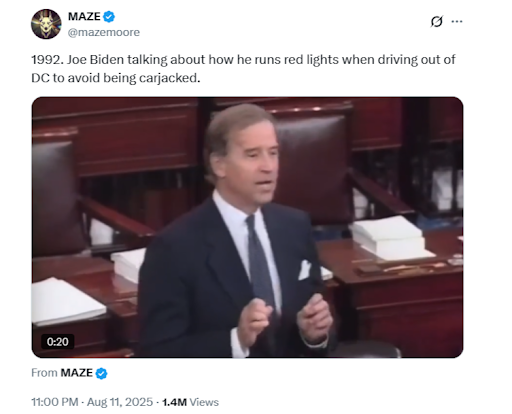Viewport: 512px width, 414px height.
Task: Click the 0:20 video duration badge
Action: 58,342
